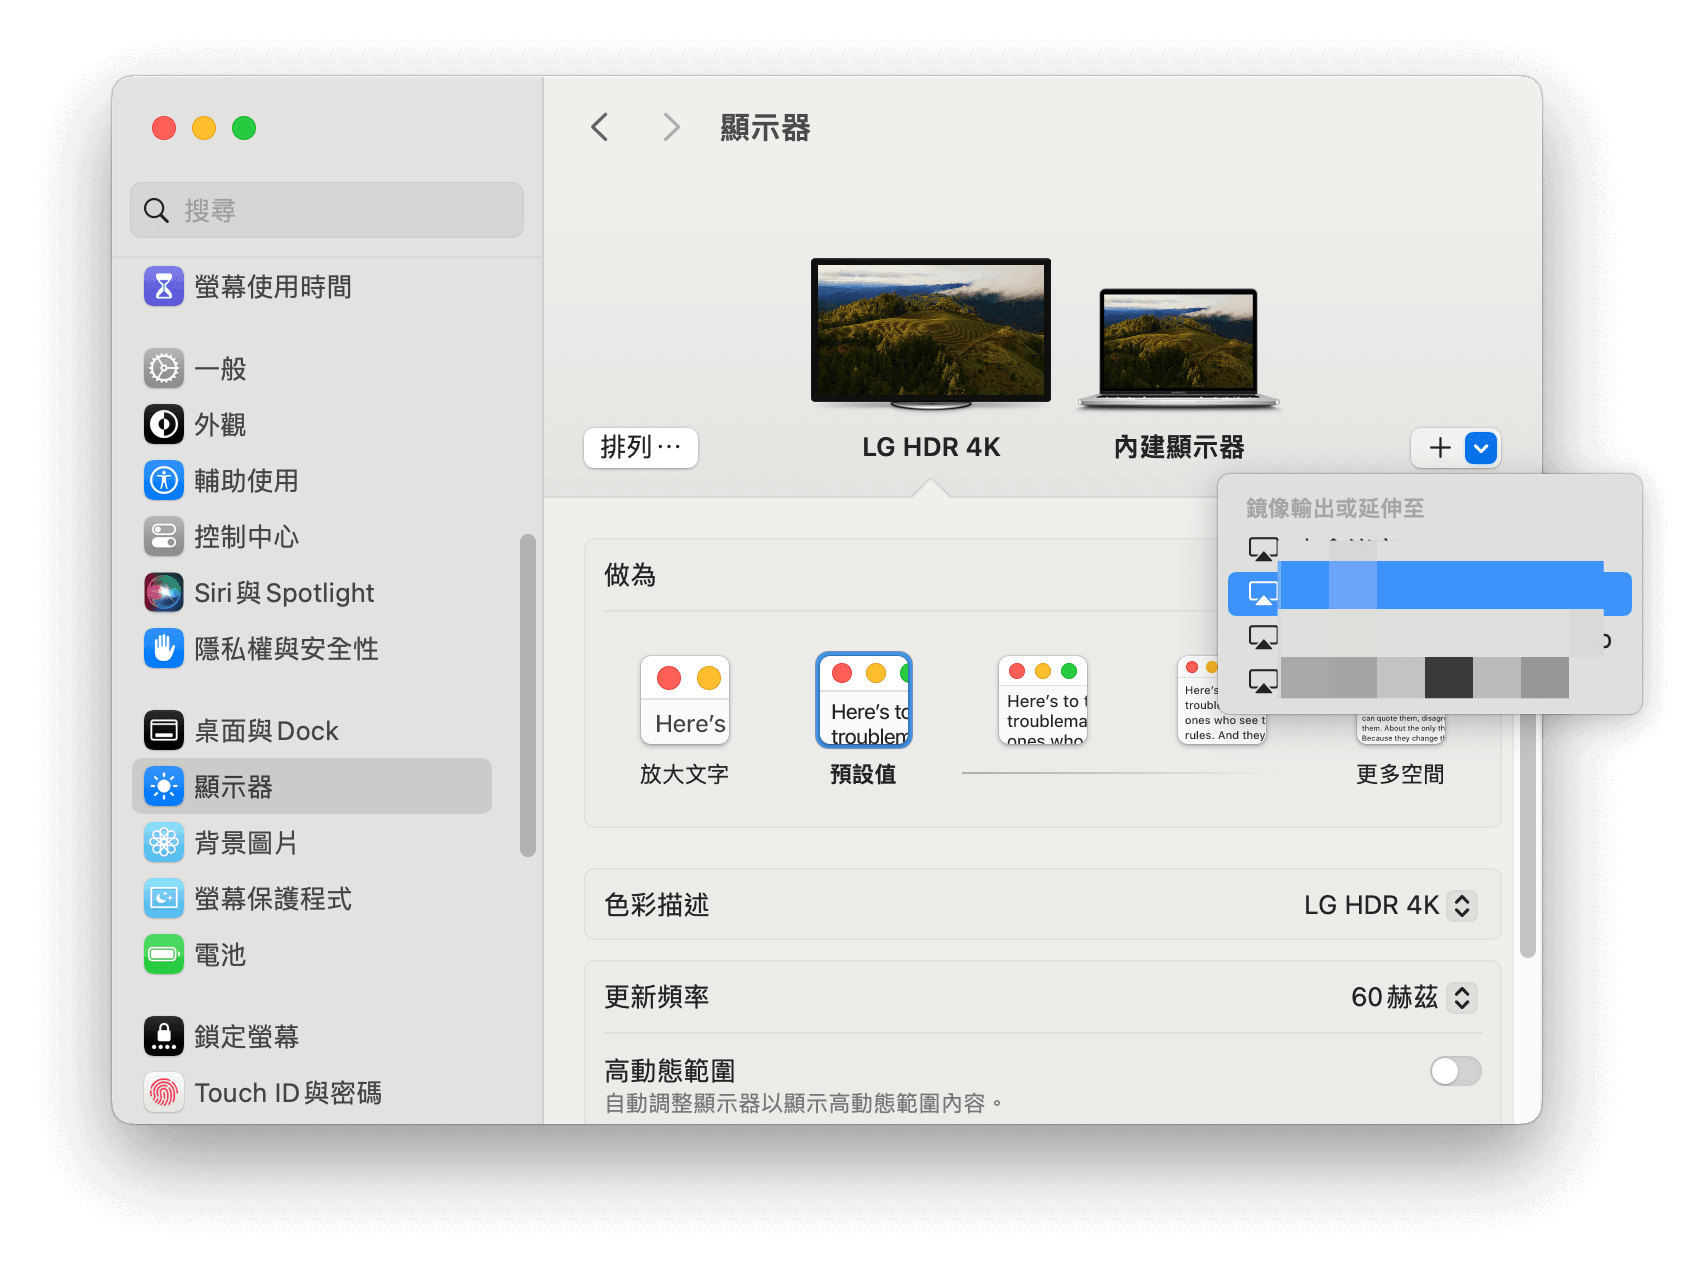The image size is (1688, 1272).
Task: Select 外觀 label in sidebar
Action: click(x=220, y=425)
